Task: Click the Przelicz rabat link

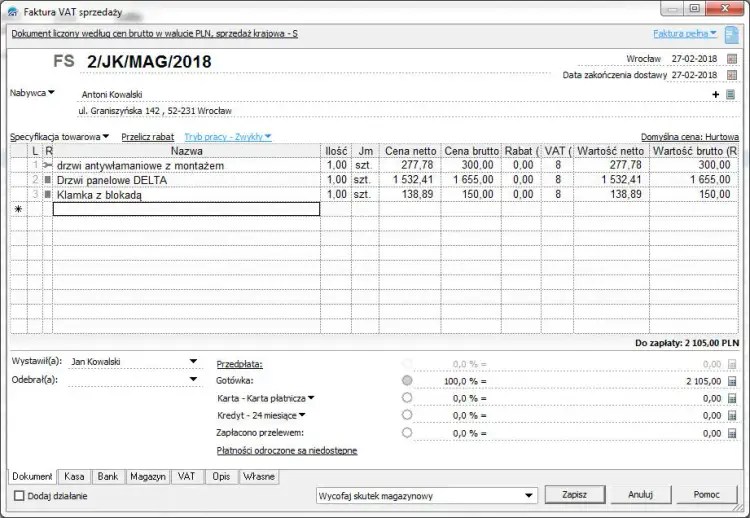Action: tap(147, 136)
